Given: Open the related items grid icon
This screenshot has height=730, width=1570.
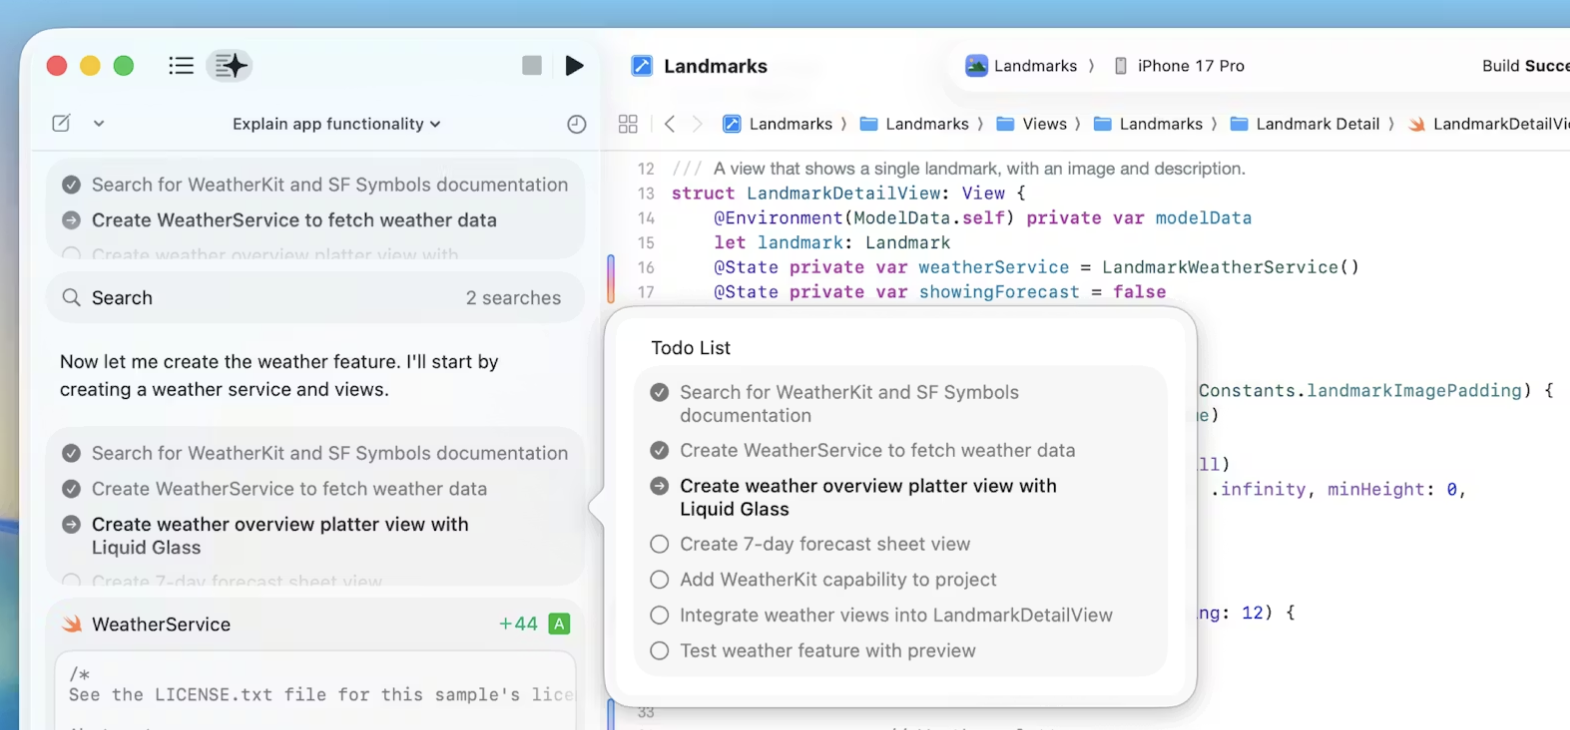Looking at the screenshot, I should click(628, 124).
